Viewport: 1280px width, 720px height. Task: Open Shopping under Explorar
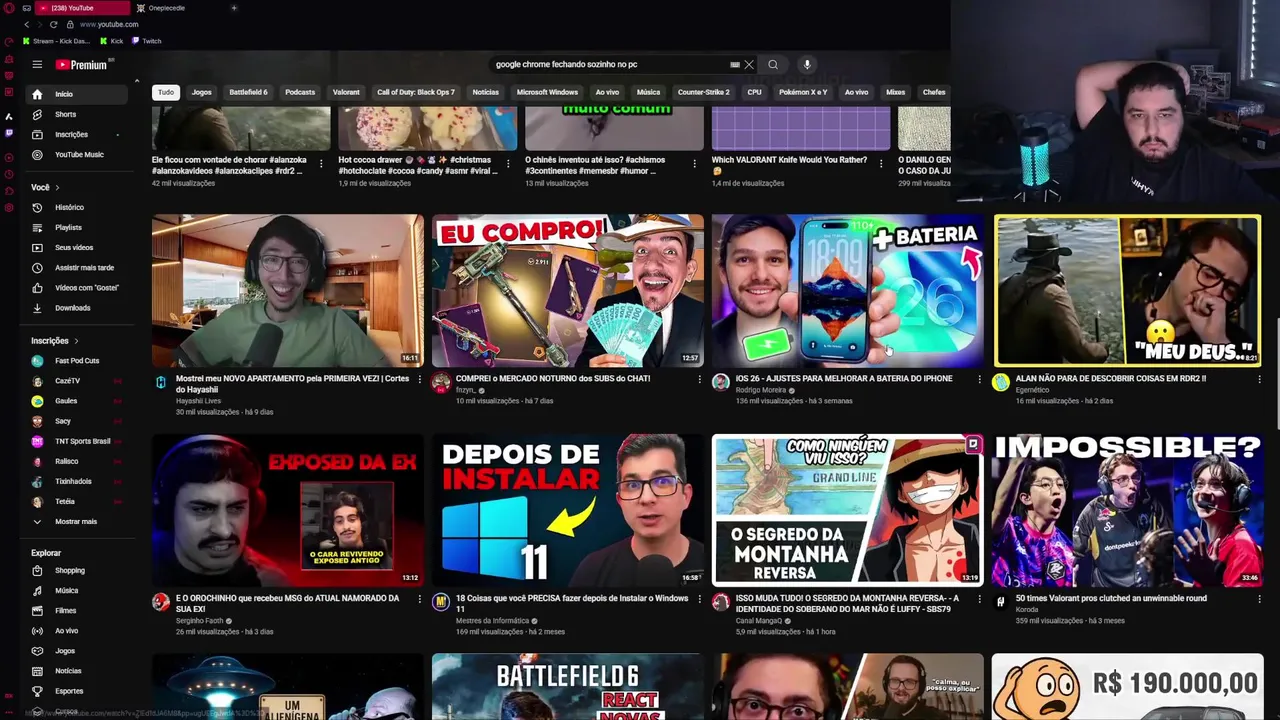pyautogui.click(x=70, y=571)
